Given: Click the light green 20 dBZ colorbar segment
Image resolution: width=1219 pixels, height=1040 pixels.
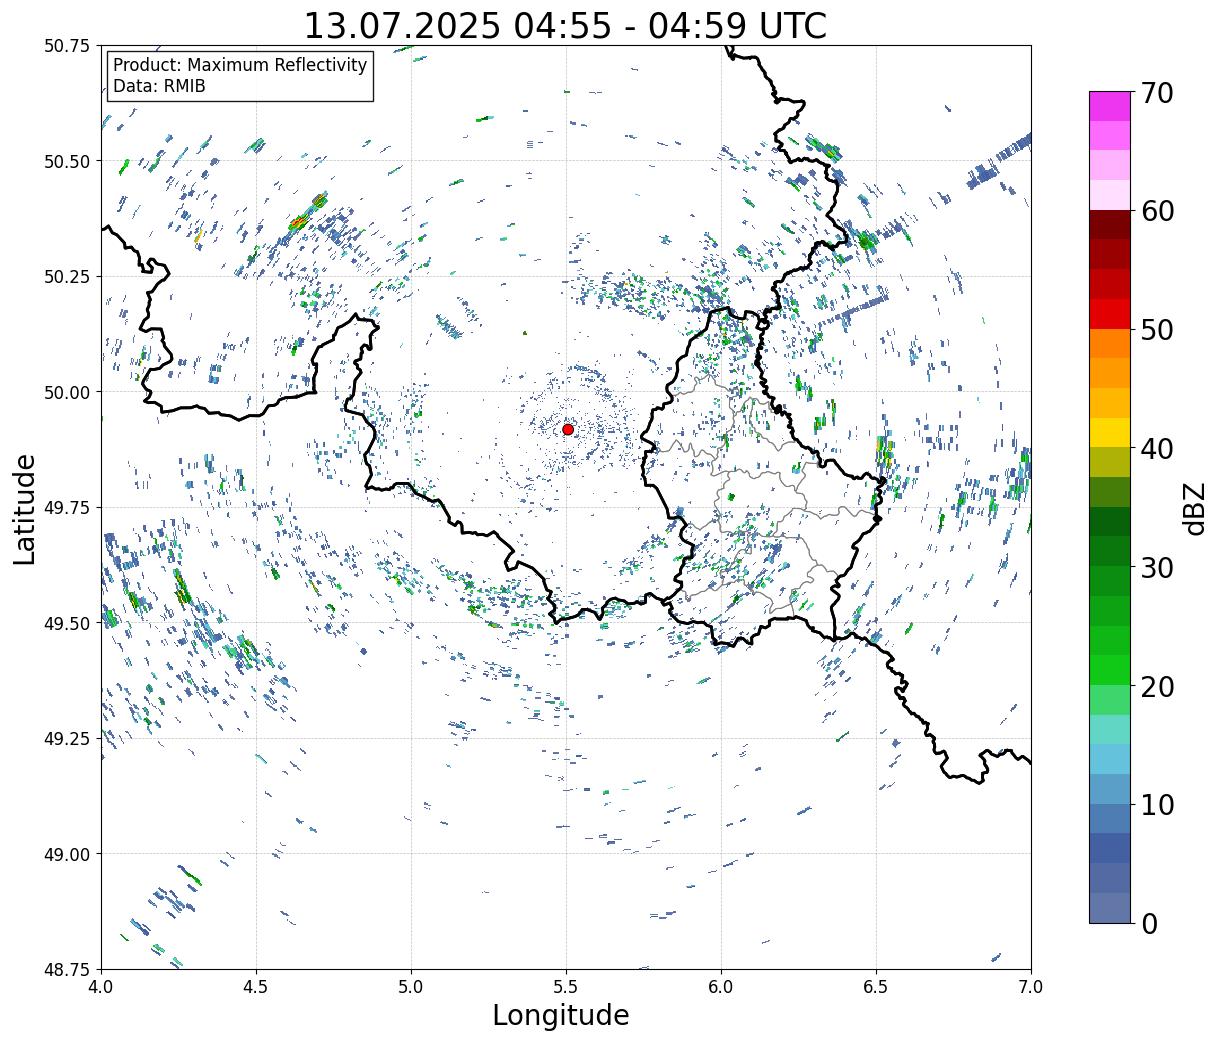Looking at the screenshot, I should pyautogui.click(x=1110, y=699).
